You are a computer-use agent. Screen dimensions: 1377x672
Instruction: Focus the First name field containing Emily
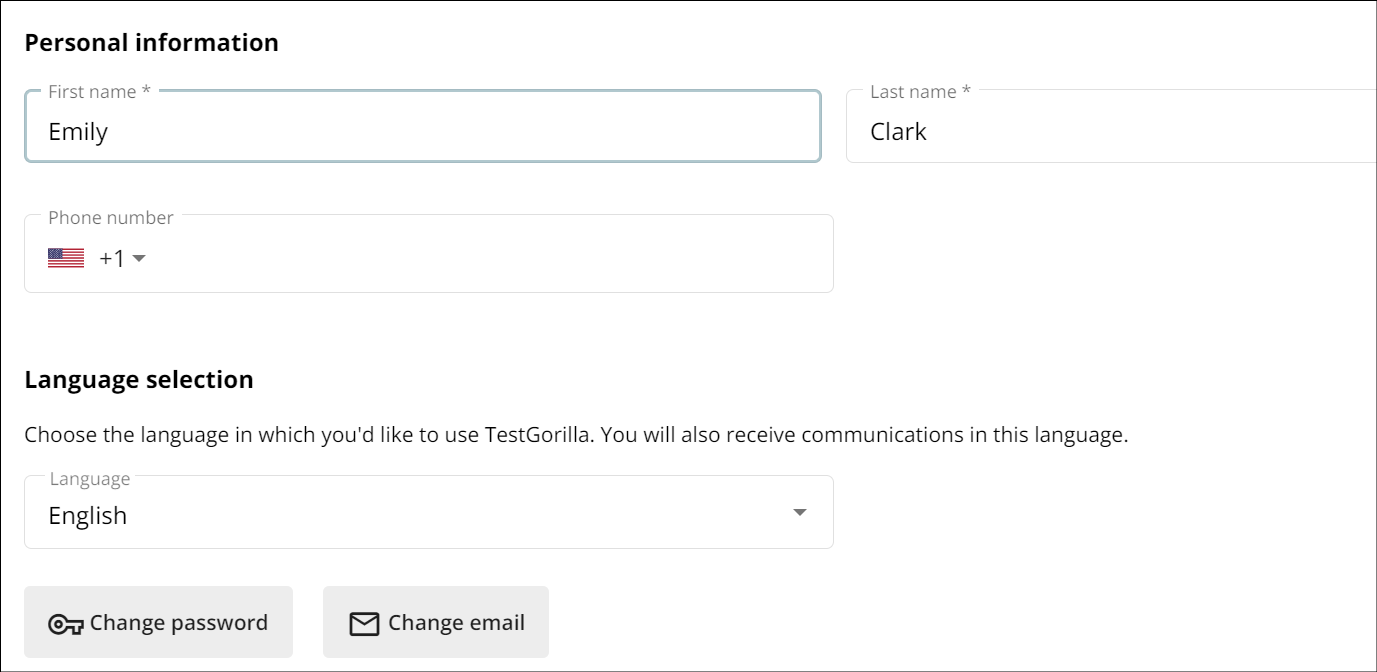point(423,126)
